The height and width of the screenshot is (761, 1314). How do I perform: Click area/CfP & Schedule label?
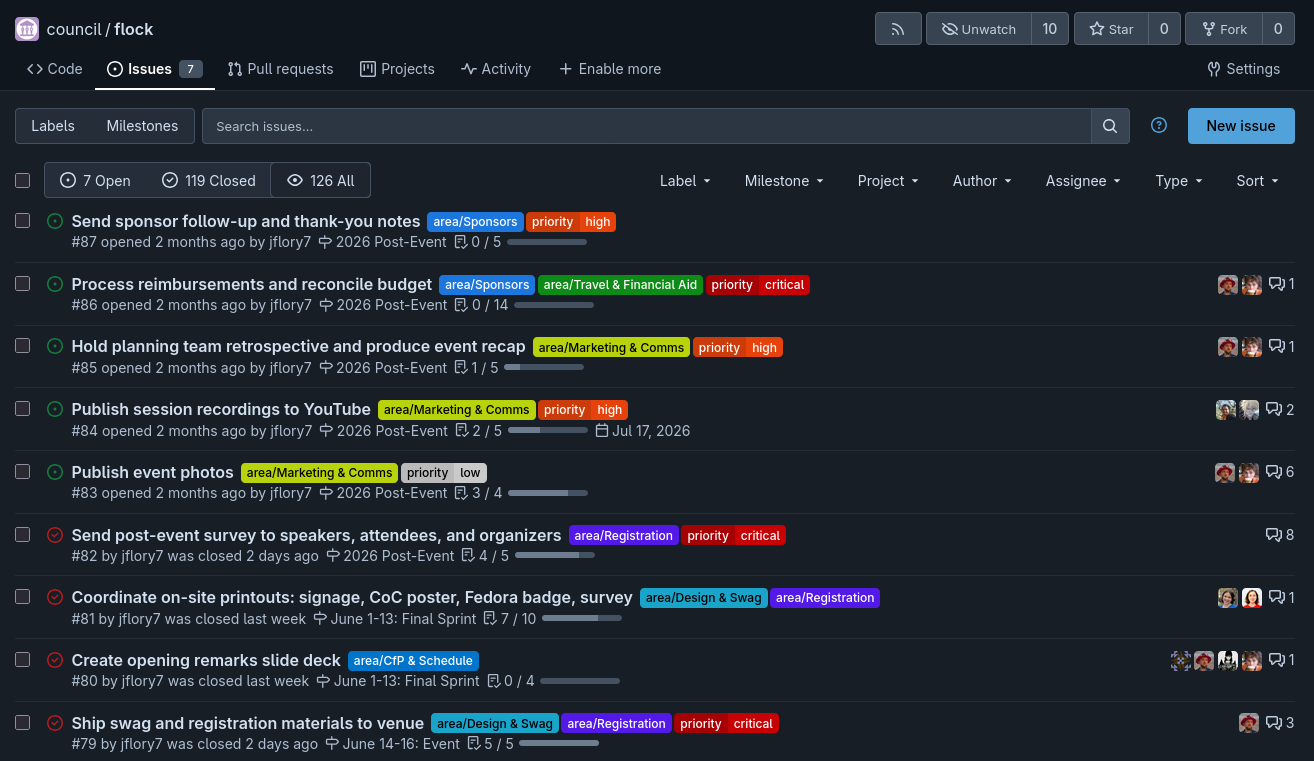(x=413, y=661)
